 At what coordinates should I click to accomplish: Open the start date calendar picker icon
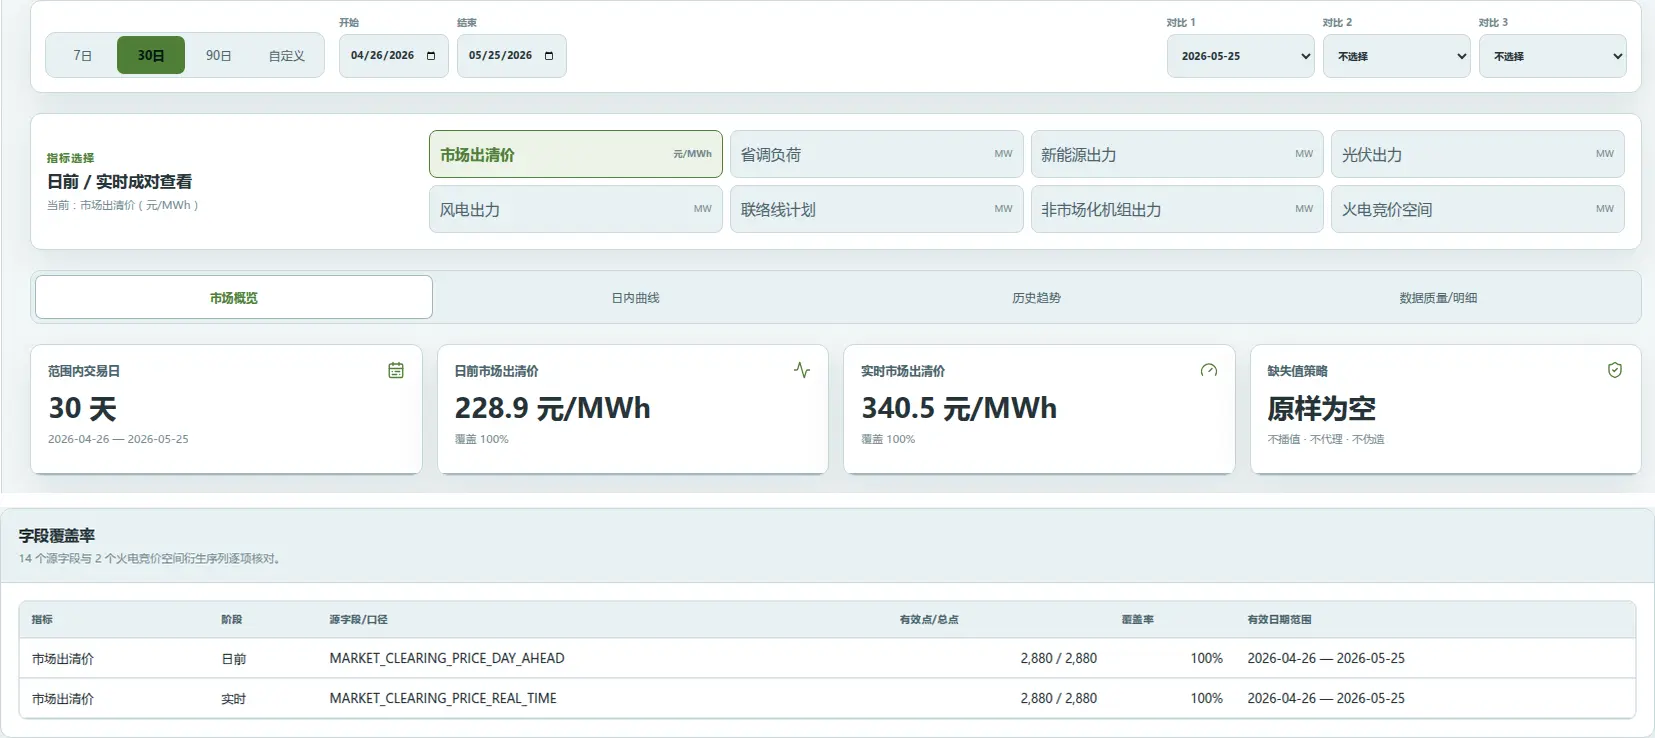[431, 56]
